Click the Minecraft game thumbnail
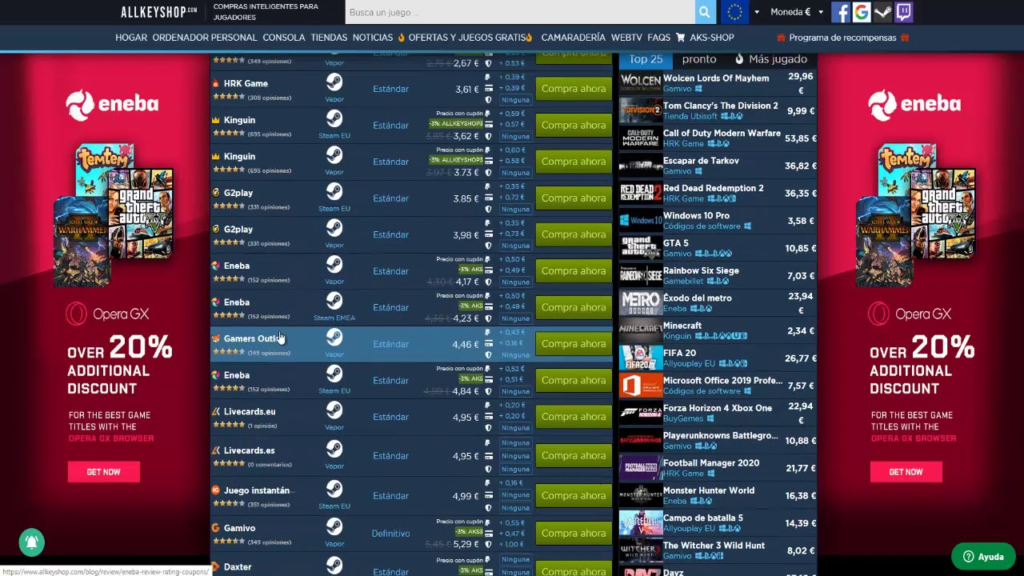Screen dimensions: 1024x576 pyautogui.click(x=640, y=330)
